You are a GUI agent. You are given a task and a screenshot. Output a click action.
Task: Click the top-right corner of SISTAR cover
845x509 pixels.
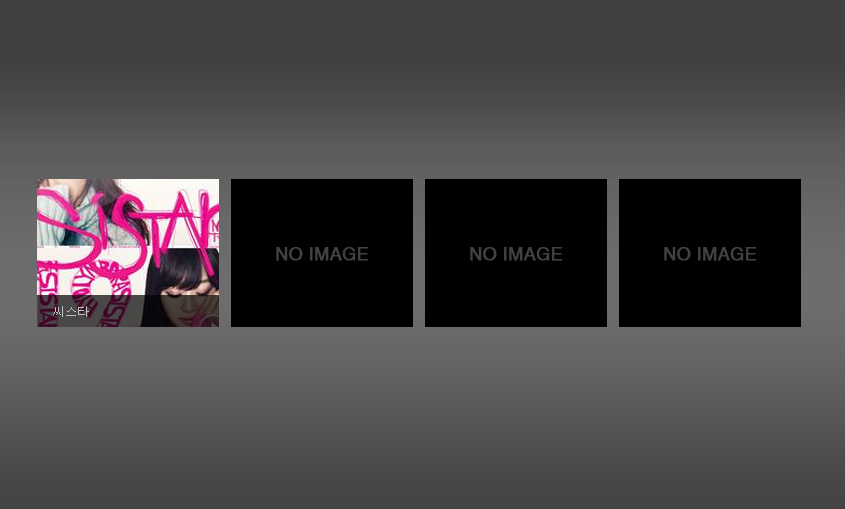tap(212, 186)
